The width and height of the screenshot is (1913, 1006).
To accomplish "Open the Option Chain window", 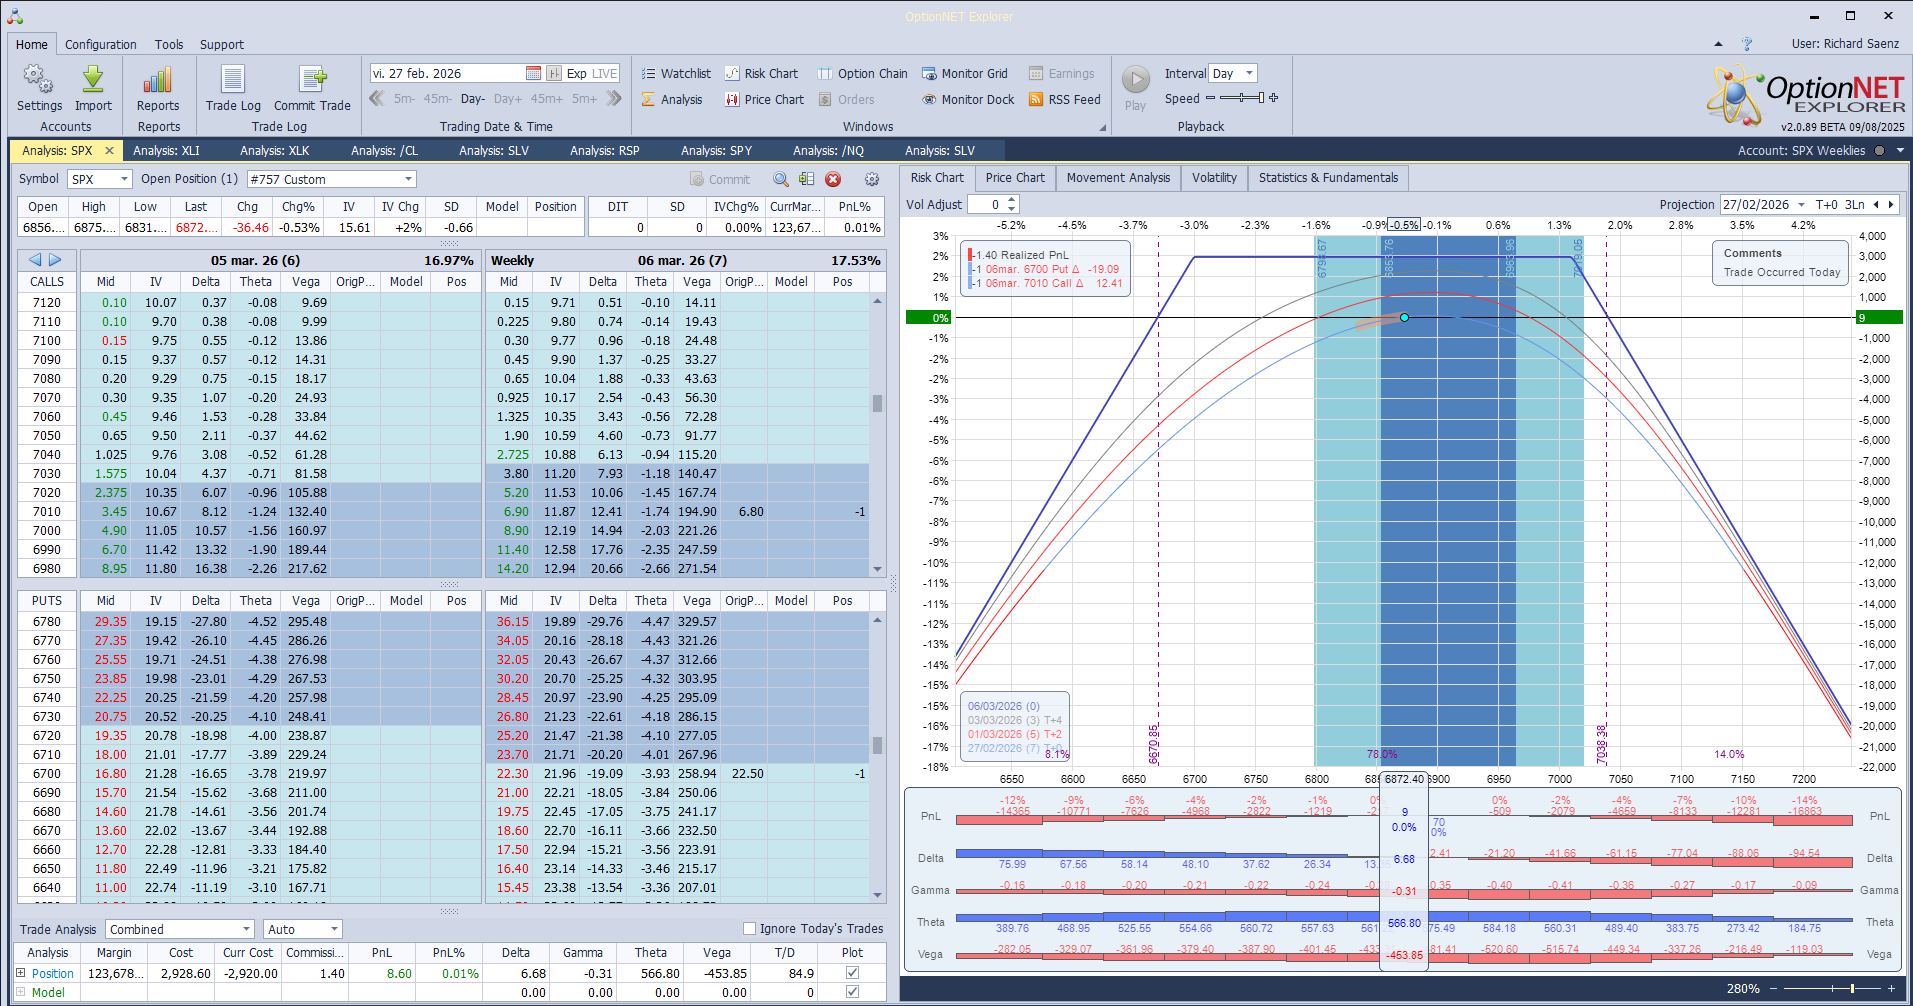I will pyautogui.click(x=862, y=73).
